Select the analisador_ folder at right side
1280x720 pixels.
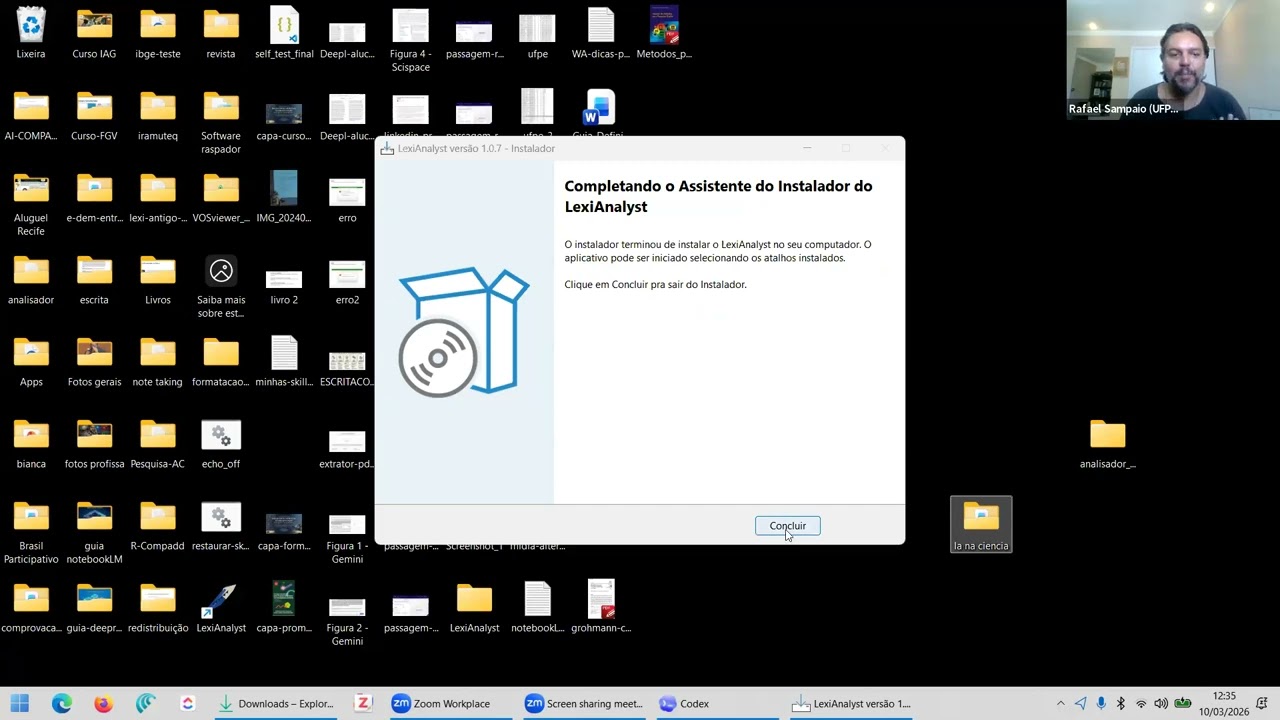tap(1108, 443)
